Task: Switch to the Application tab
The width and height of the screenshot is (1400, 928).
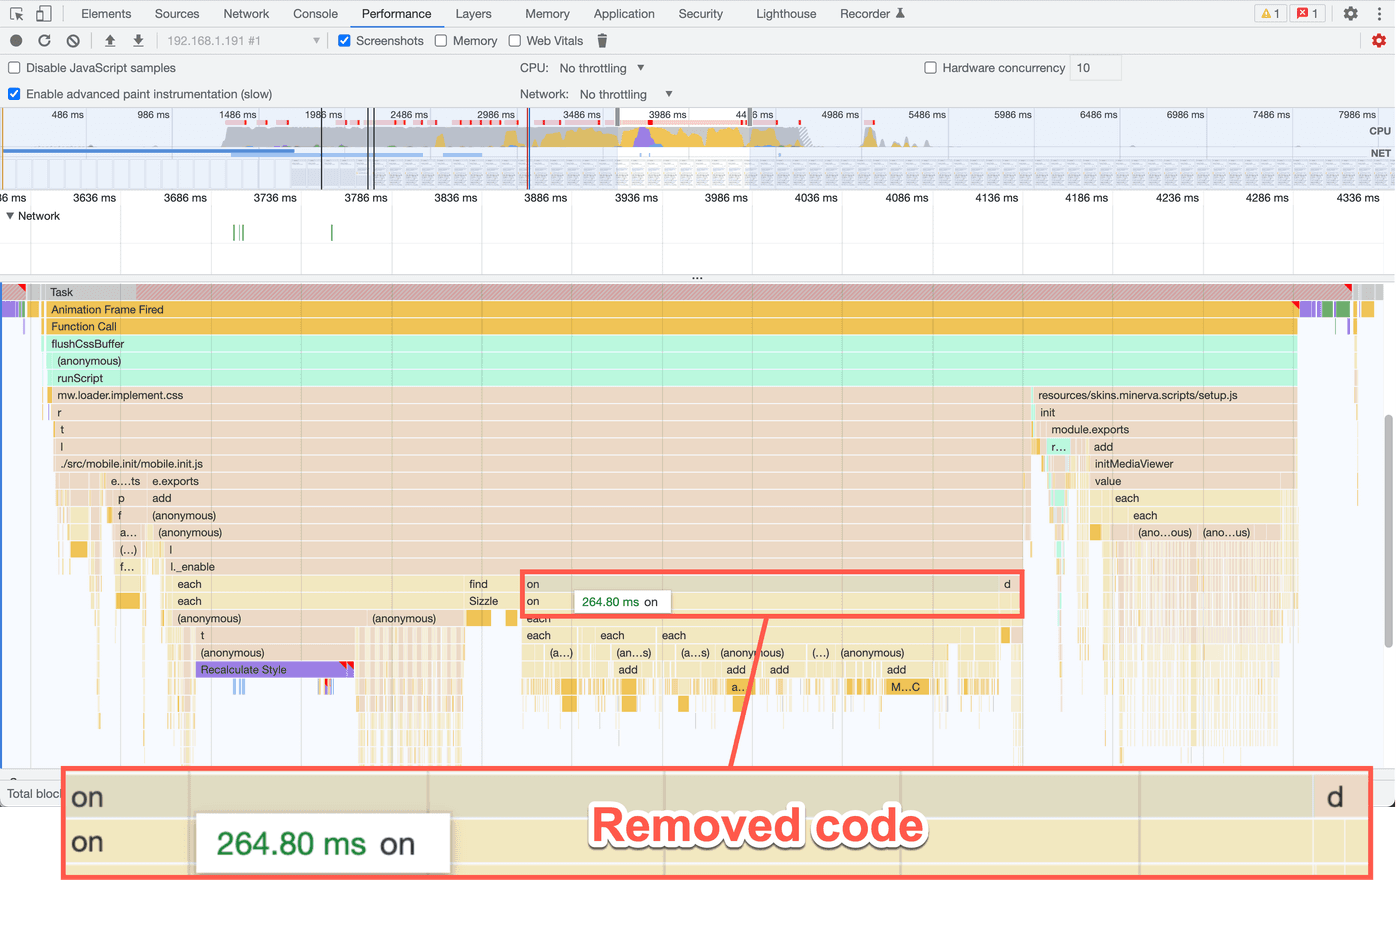Action: [x=624, y=14]
